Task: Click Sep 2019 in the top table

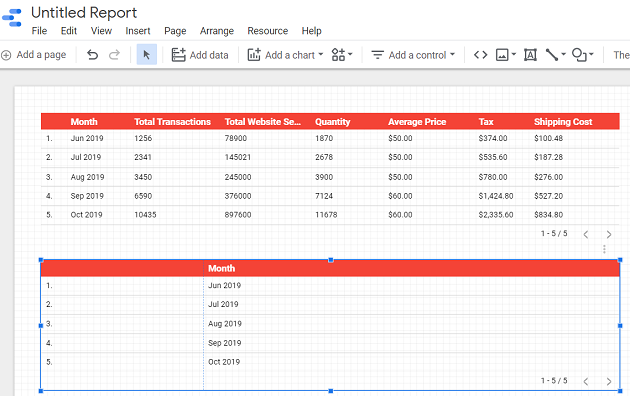Action: click(x=87, y=196)
